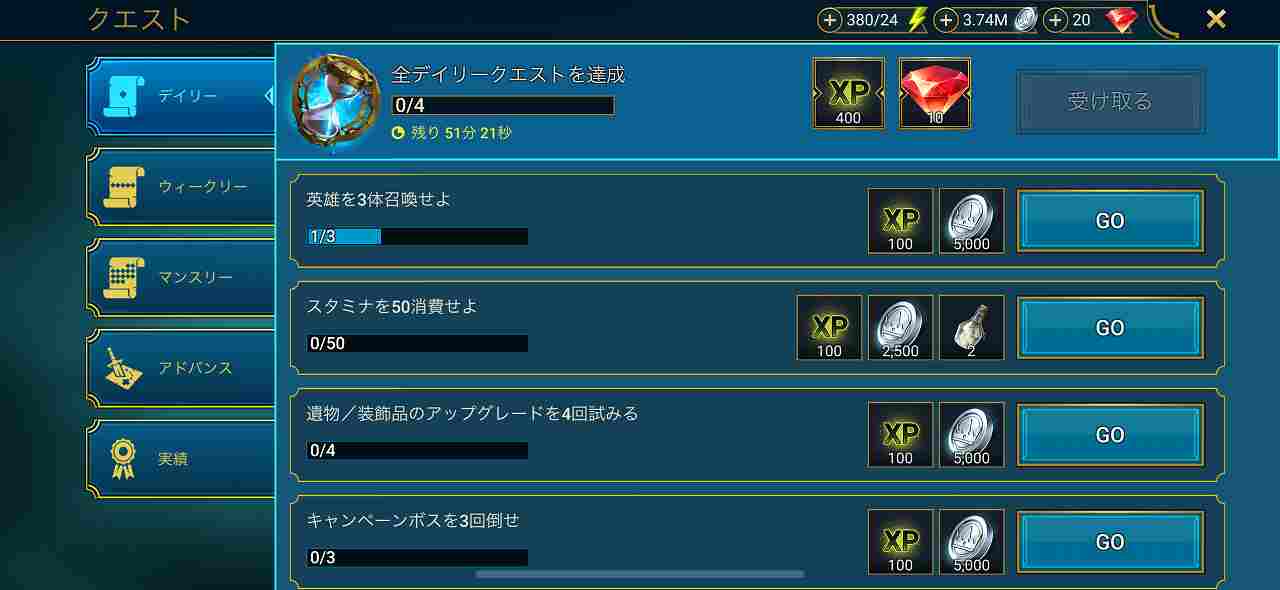The image size is (1280, 590).
Task: Click the 400 XP reward icon
Action: pos(849,94)
